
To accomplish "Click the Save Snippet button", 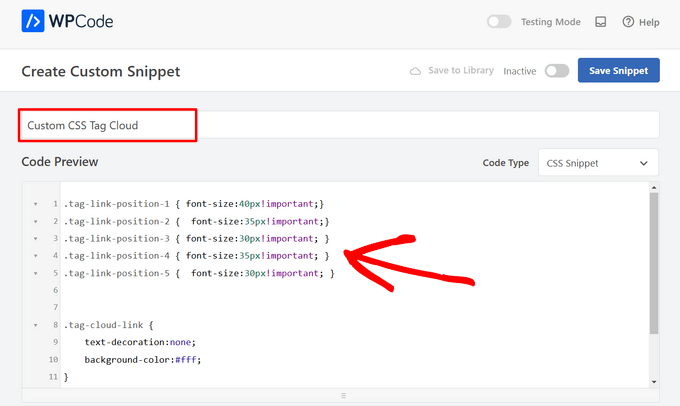I will coord(618,70).
